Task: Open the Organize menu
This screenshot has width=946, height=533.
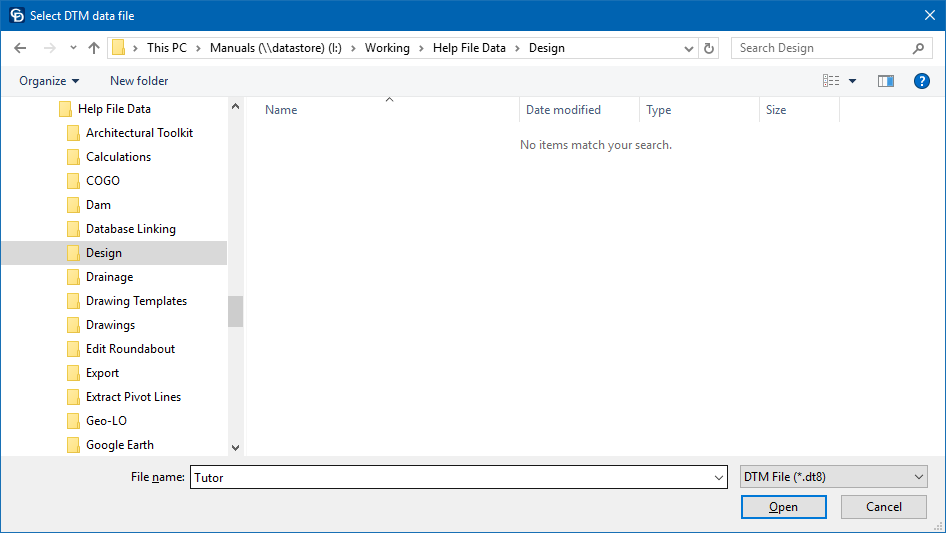Action: click(49, 81)
